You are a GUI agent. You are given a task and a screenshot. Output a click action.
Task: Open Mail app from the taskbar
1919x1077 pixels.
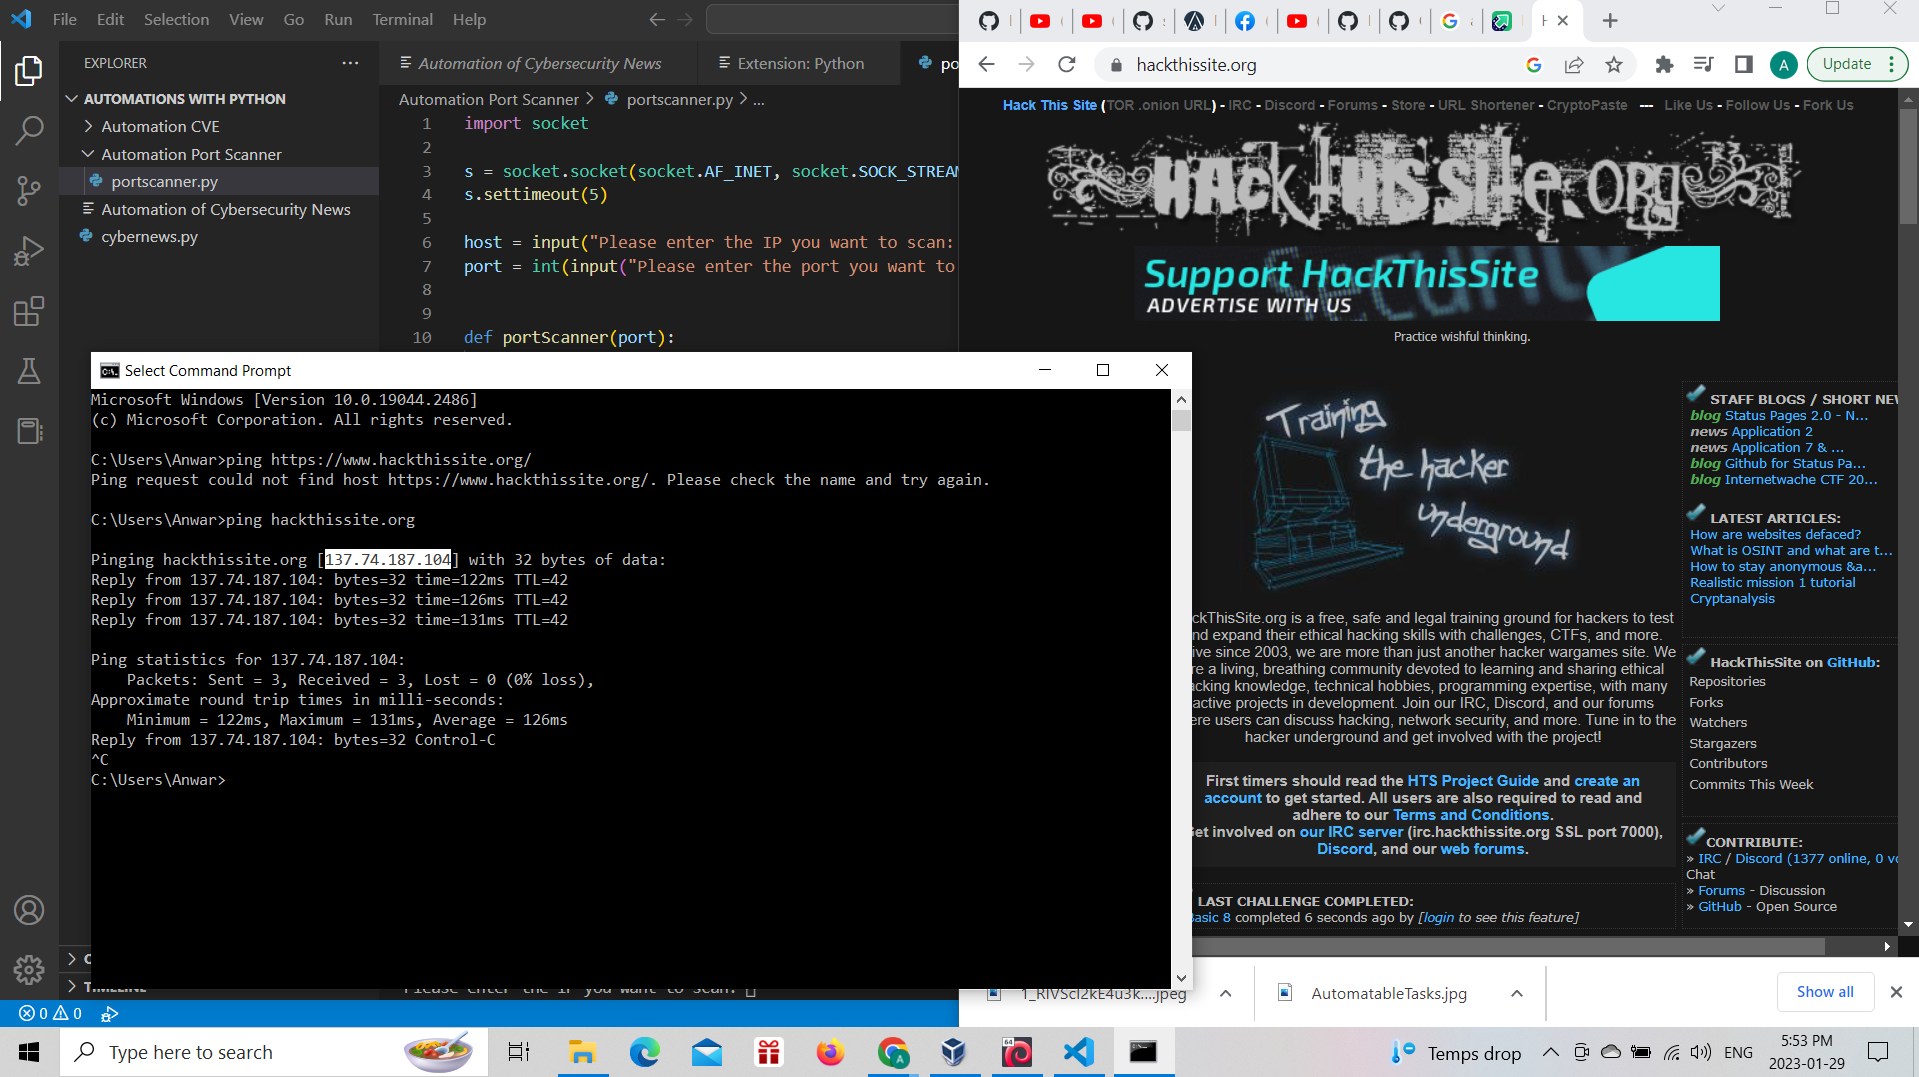[x=707, y=1052]
